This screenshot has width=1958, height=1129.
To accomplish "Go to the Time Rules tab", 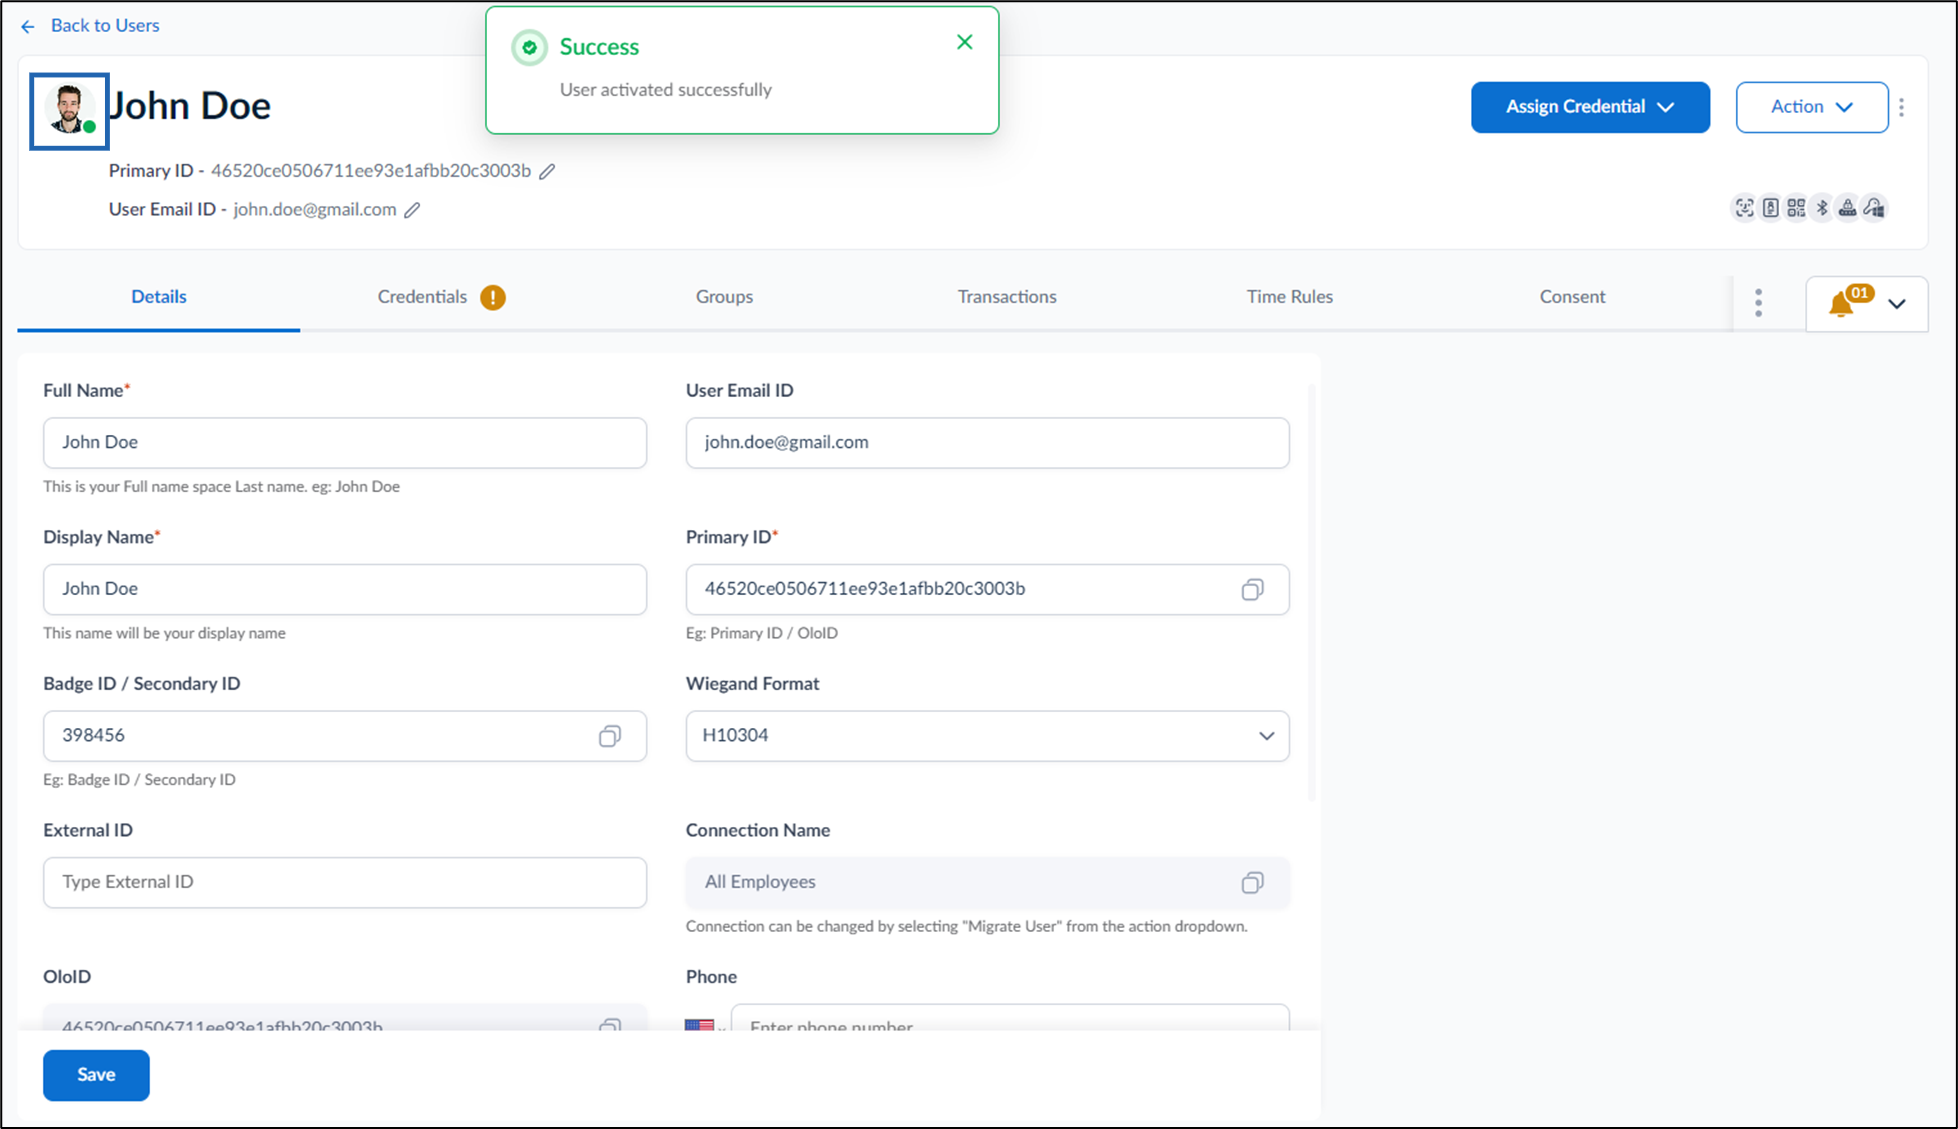I will 1289,297.
